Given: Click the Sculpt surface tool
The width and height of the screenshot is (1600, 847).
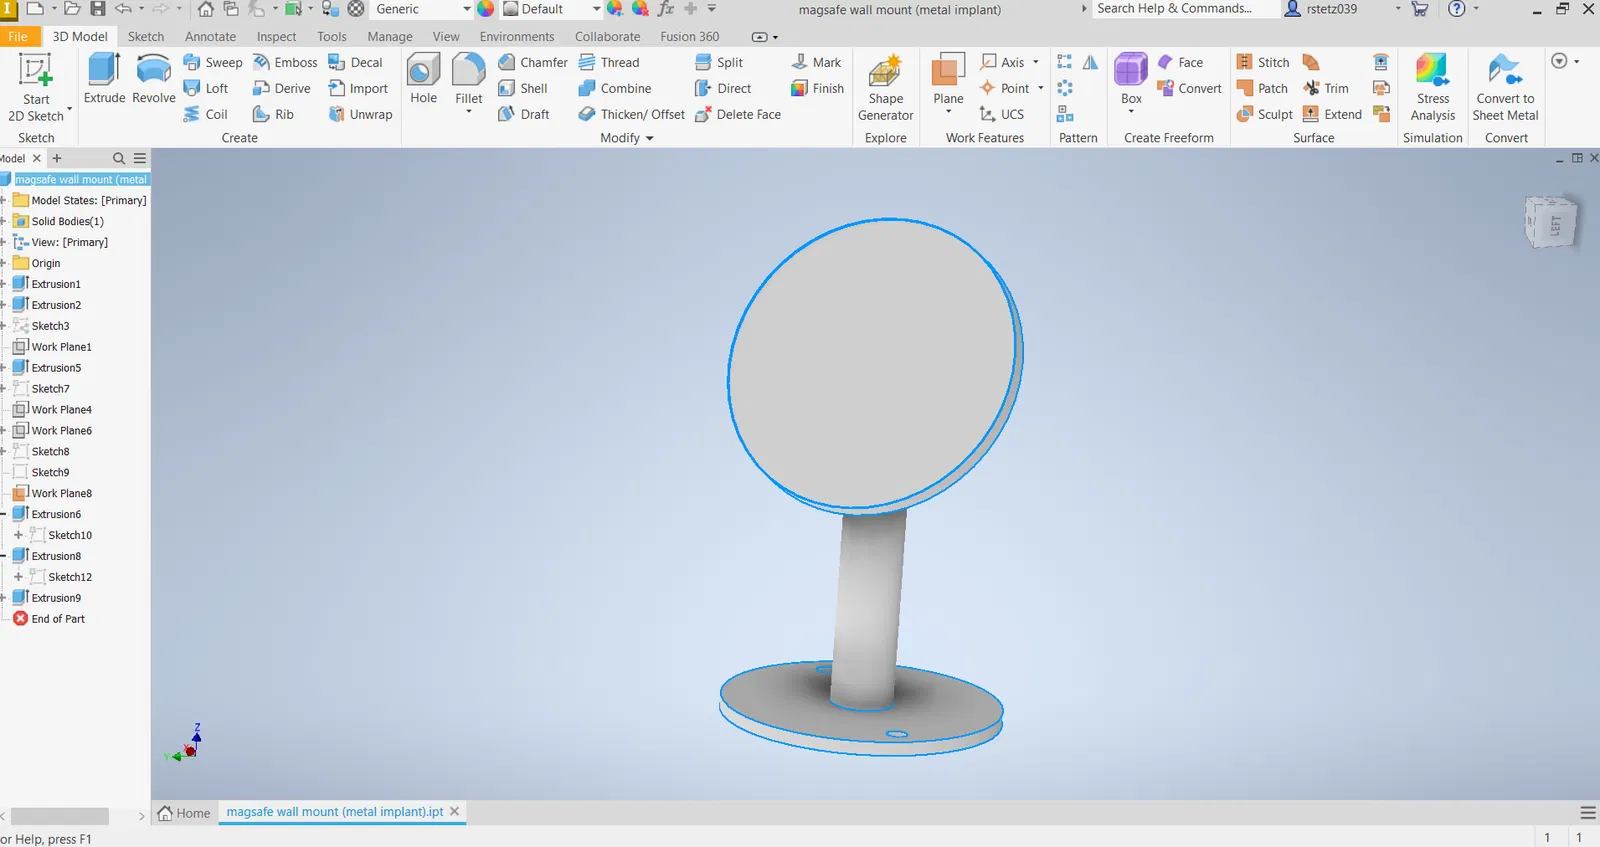Looking at the screenshot, I should click(x=1265, y=114).
